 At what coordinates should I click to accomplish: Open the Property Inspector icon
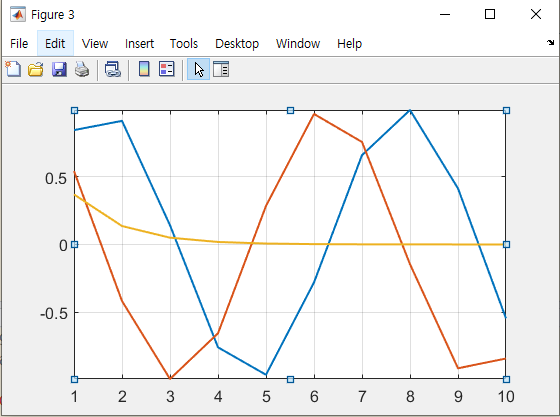coord(221,69)
